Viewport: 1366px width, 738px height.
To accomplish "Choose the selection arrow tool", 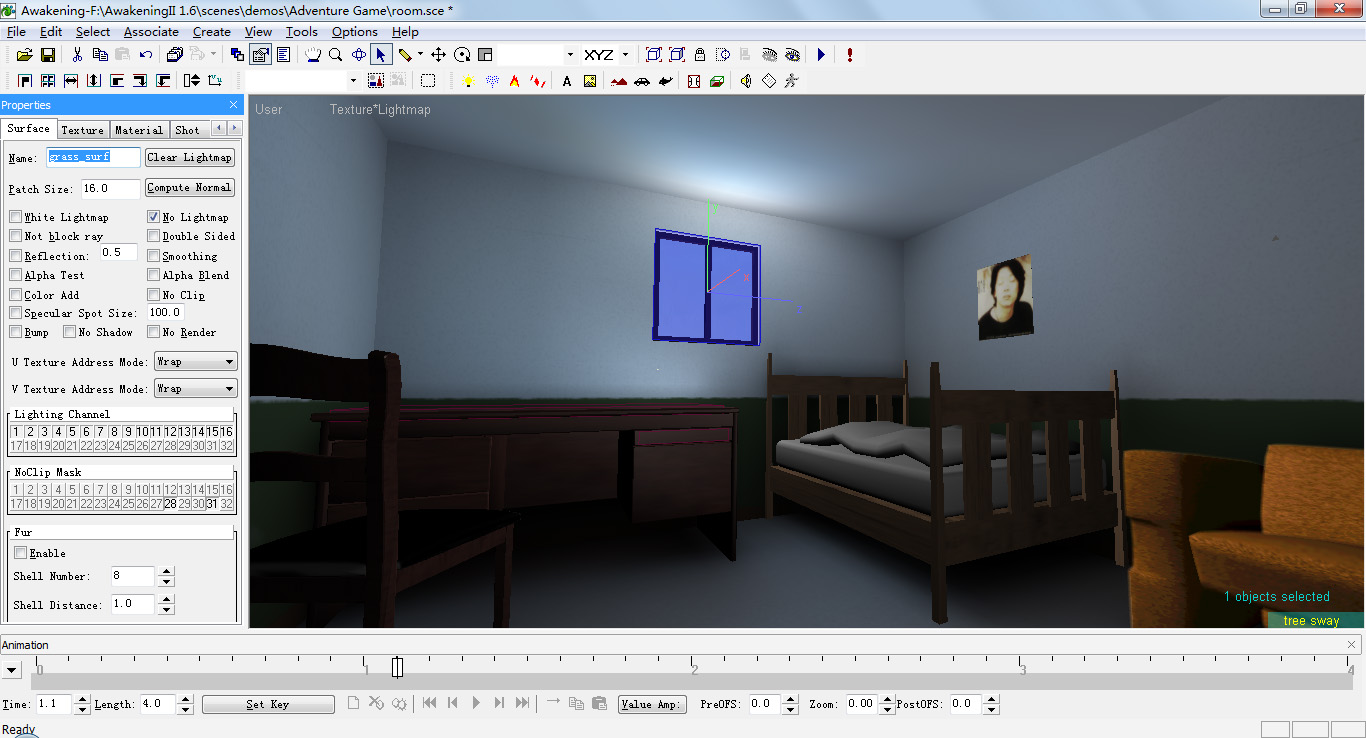I will click(381, 55).
